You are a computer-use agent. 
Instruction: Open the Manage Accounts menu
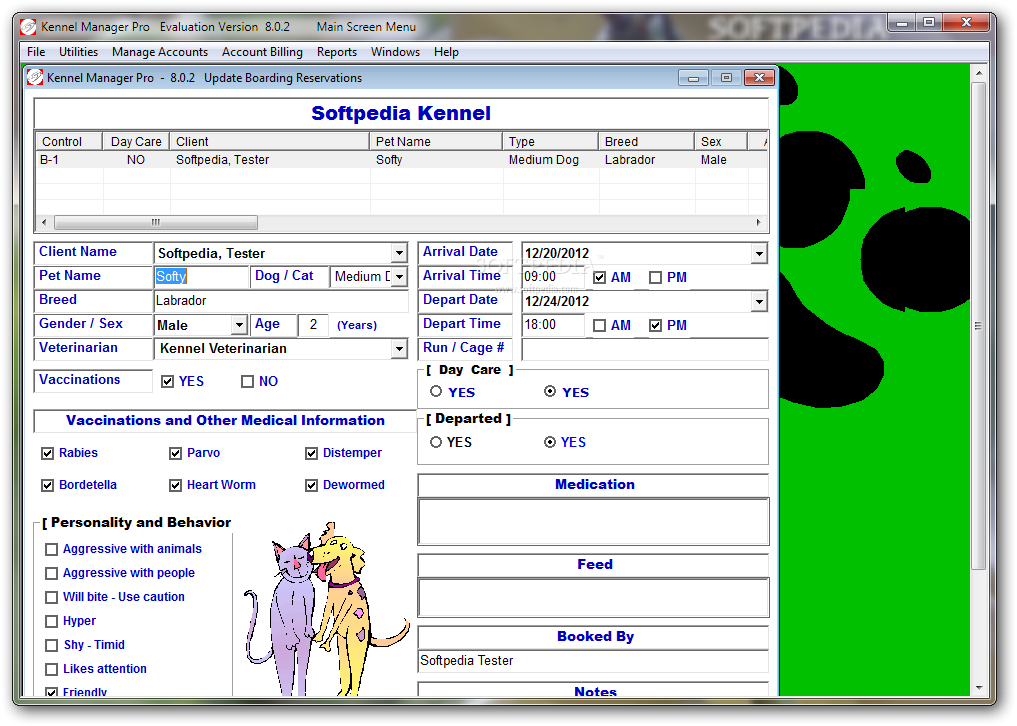(160, 52)
